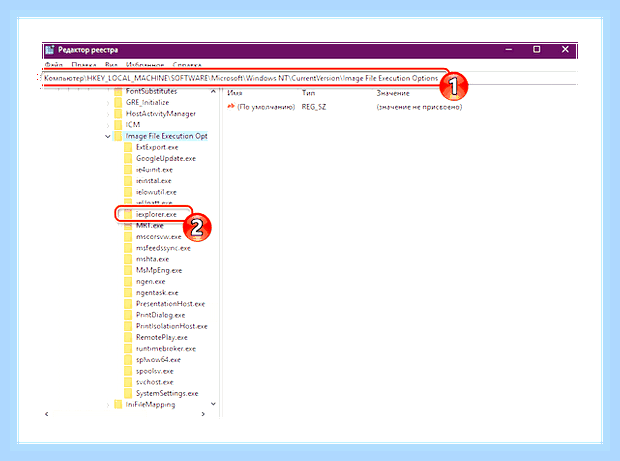
Task: Select the SystemSettings.exe key
Action: coord(167,393)
